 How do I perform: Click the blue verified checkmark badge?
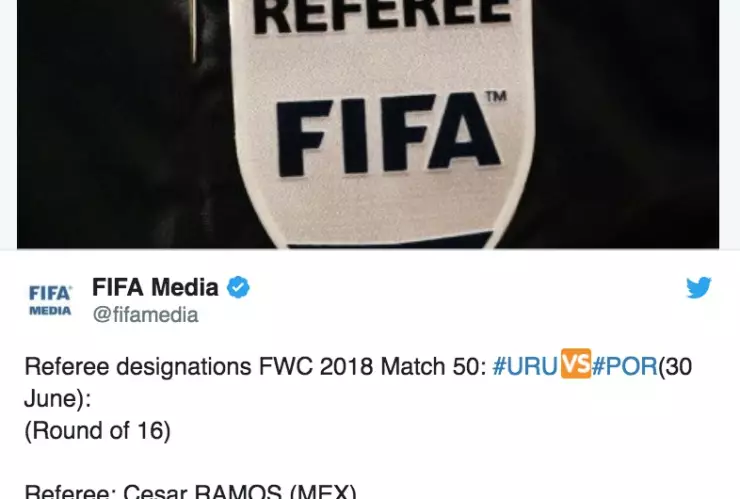[238, 288]
